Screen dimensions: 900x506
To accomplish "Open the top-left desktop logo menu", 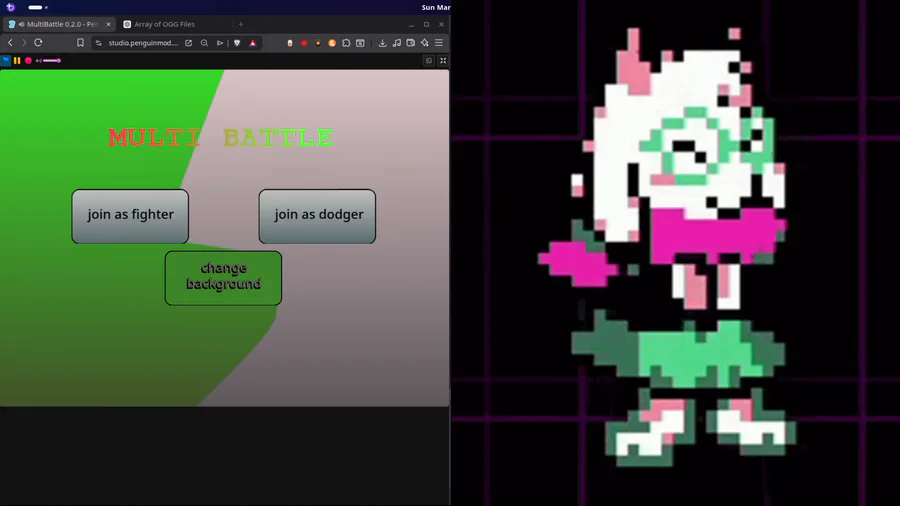I will pyautogui.click(x=10, y=7).
